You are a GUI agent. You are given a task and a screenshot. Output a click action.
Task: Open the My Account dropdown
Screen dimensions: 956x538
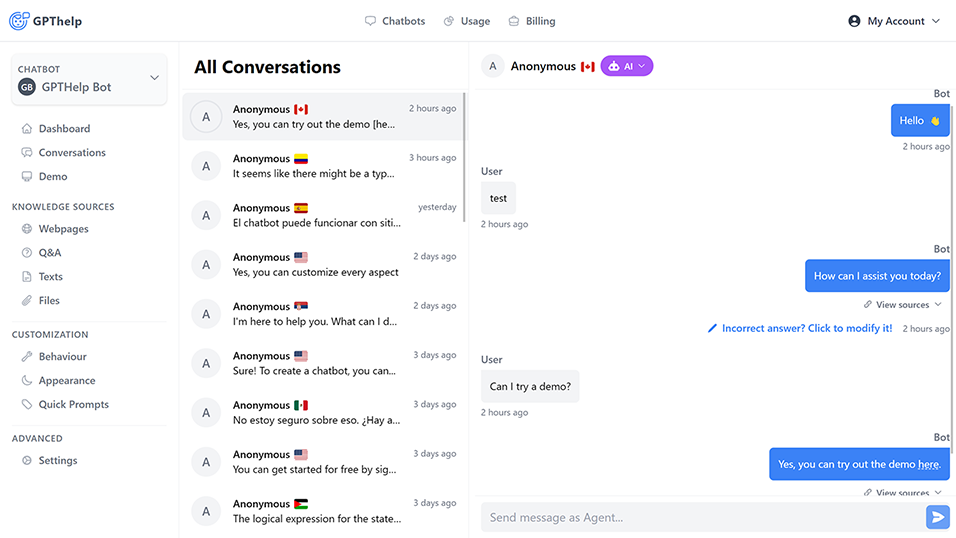point(894,21)
